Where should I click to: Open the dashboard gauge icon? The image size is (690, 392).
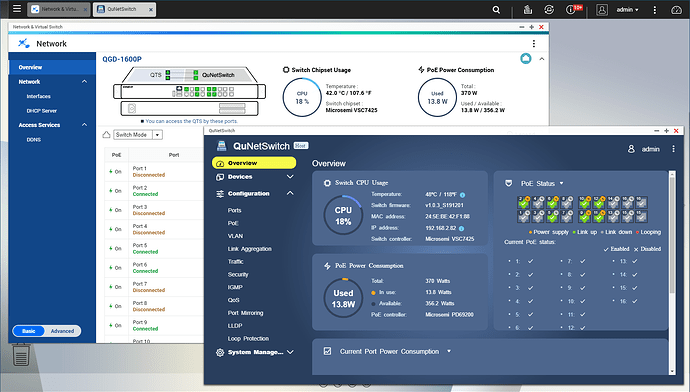(676, 10)
